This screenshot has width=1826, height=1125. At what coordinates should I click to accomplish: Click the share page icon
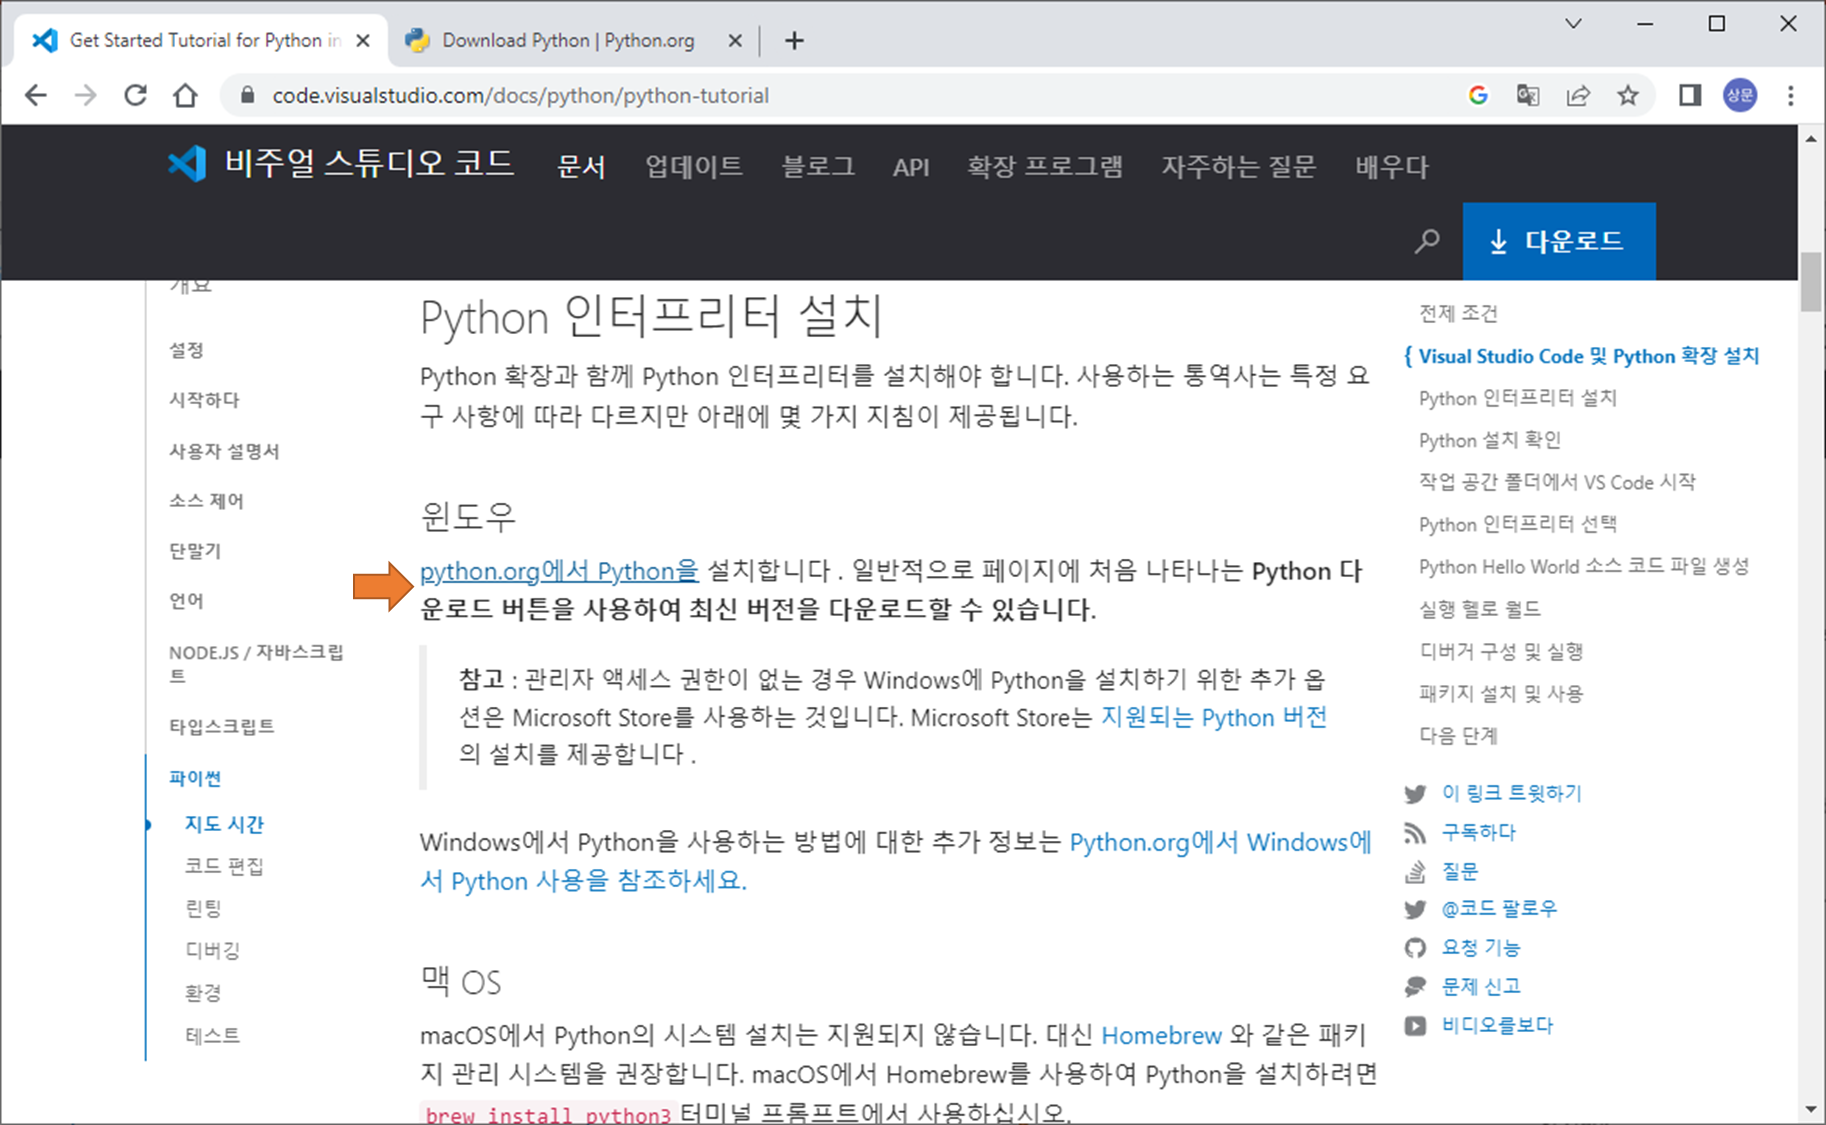(1578, 95)
